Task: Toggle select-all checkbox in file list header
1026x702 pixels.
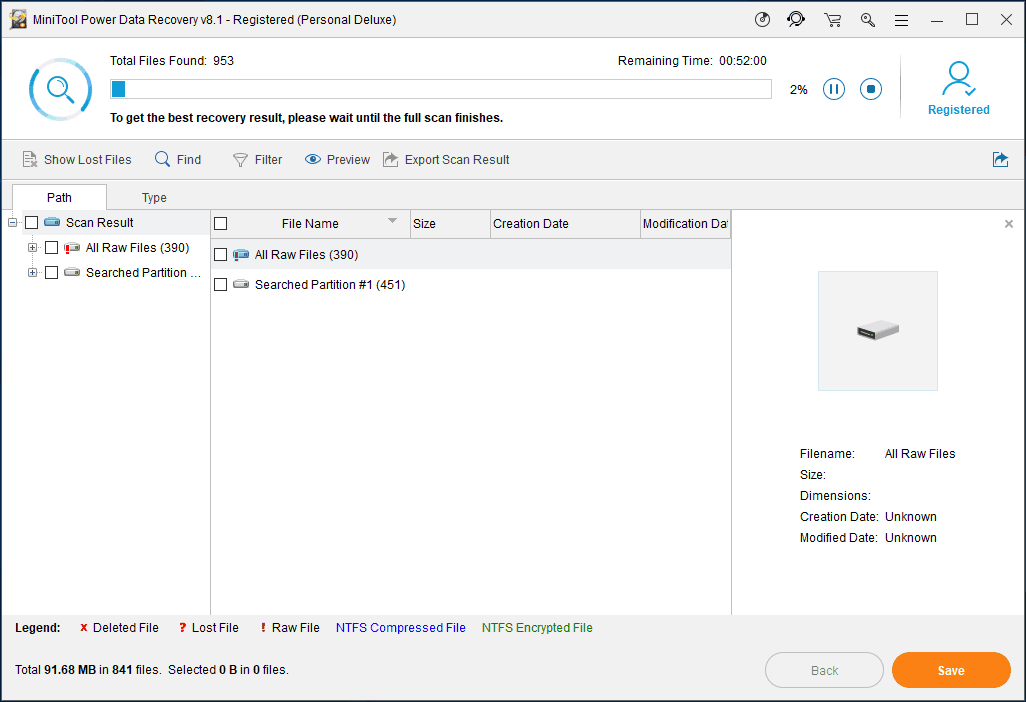Action: 221,224
